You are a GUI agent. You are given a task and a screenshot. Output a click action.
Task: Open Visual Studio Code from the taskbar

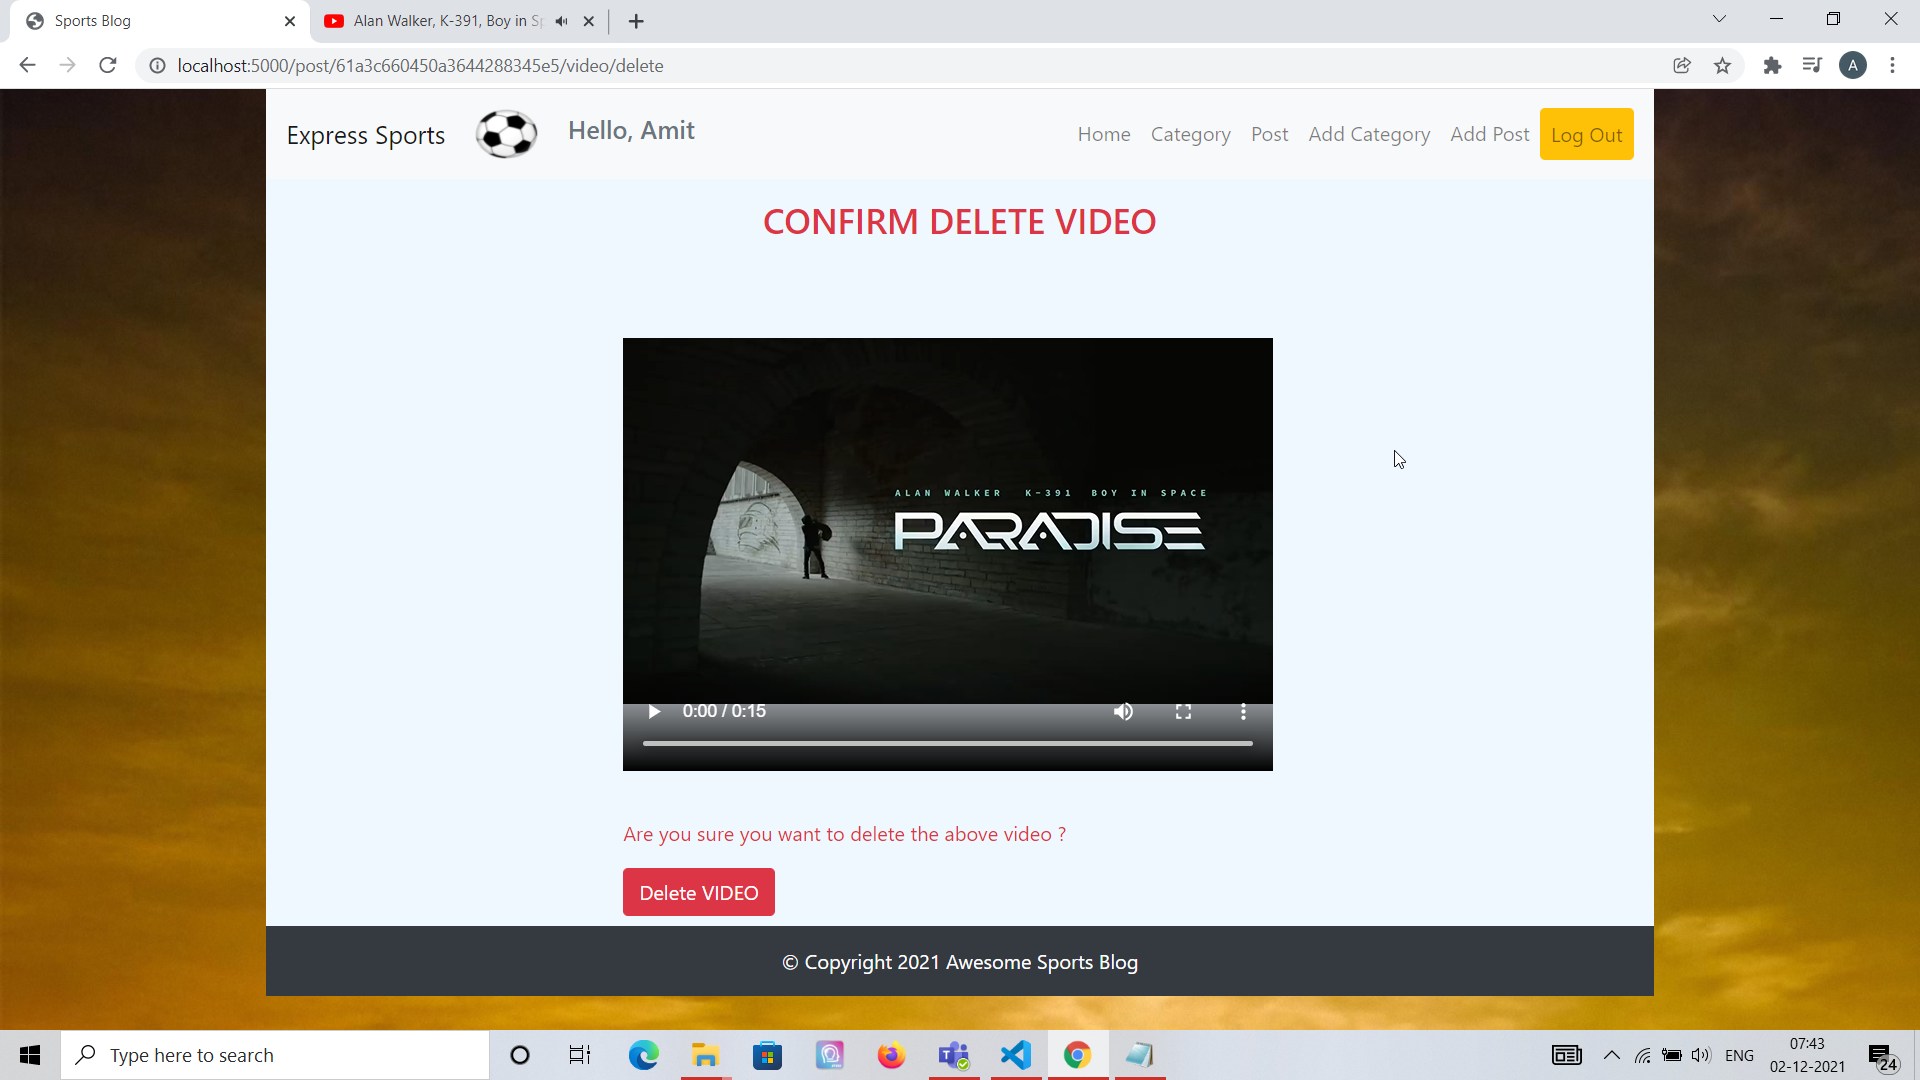(1016, 1055)
